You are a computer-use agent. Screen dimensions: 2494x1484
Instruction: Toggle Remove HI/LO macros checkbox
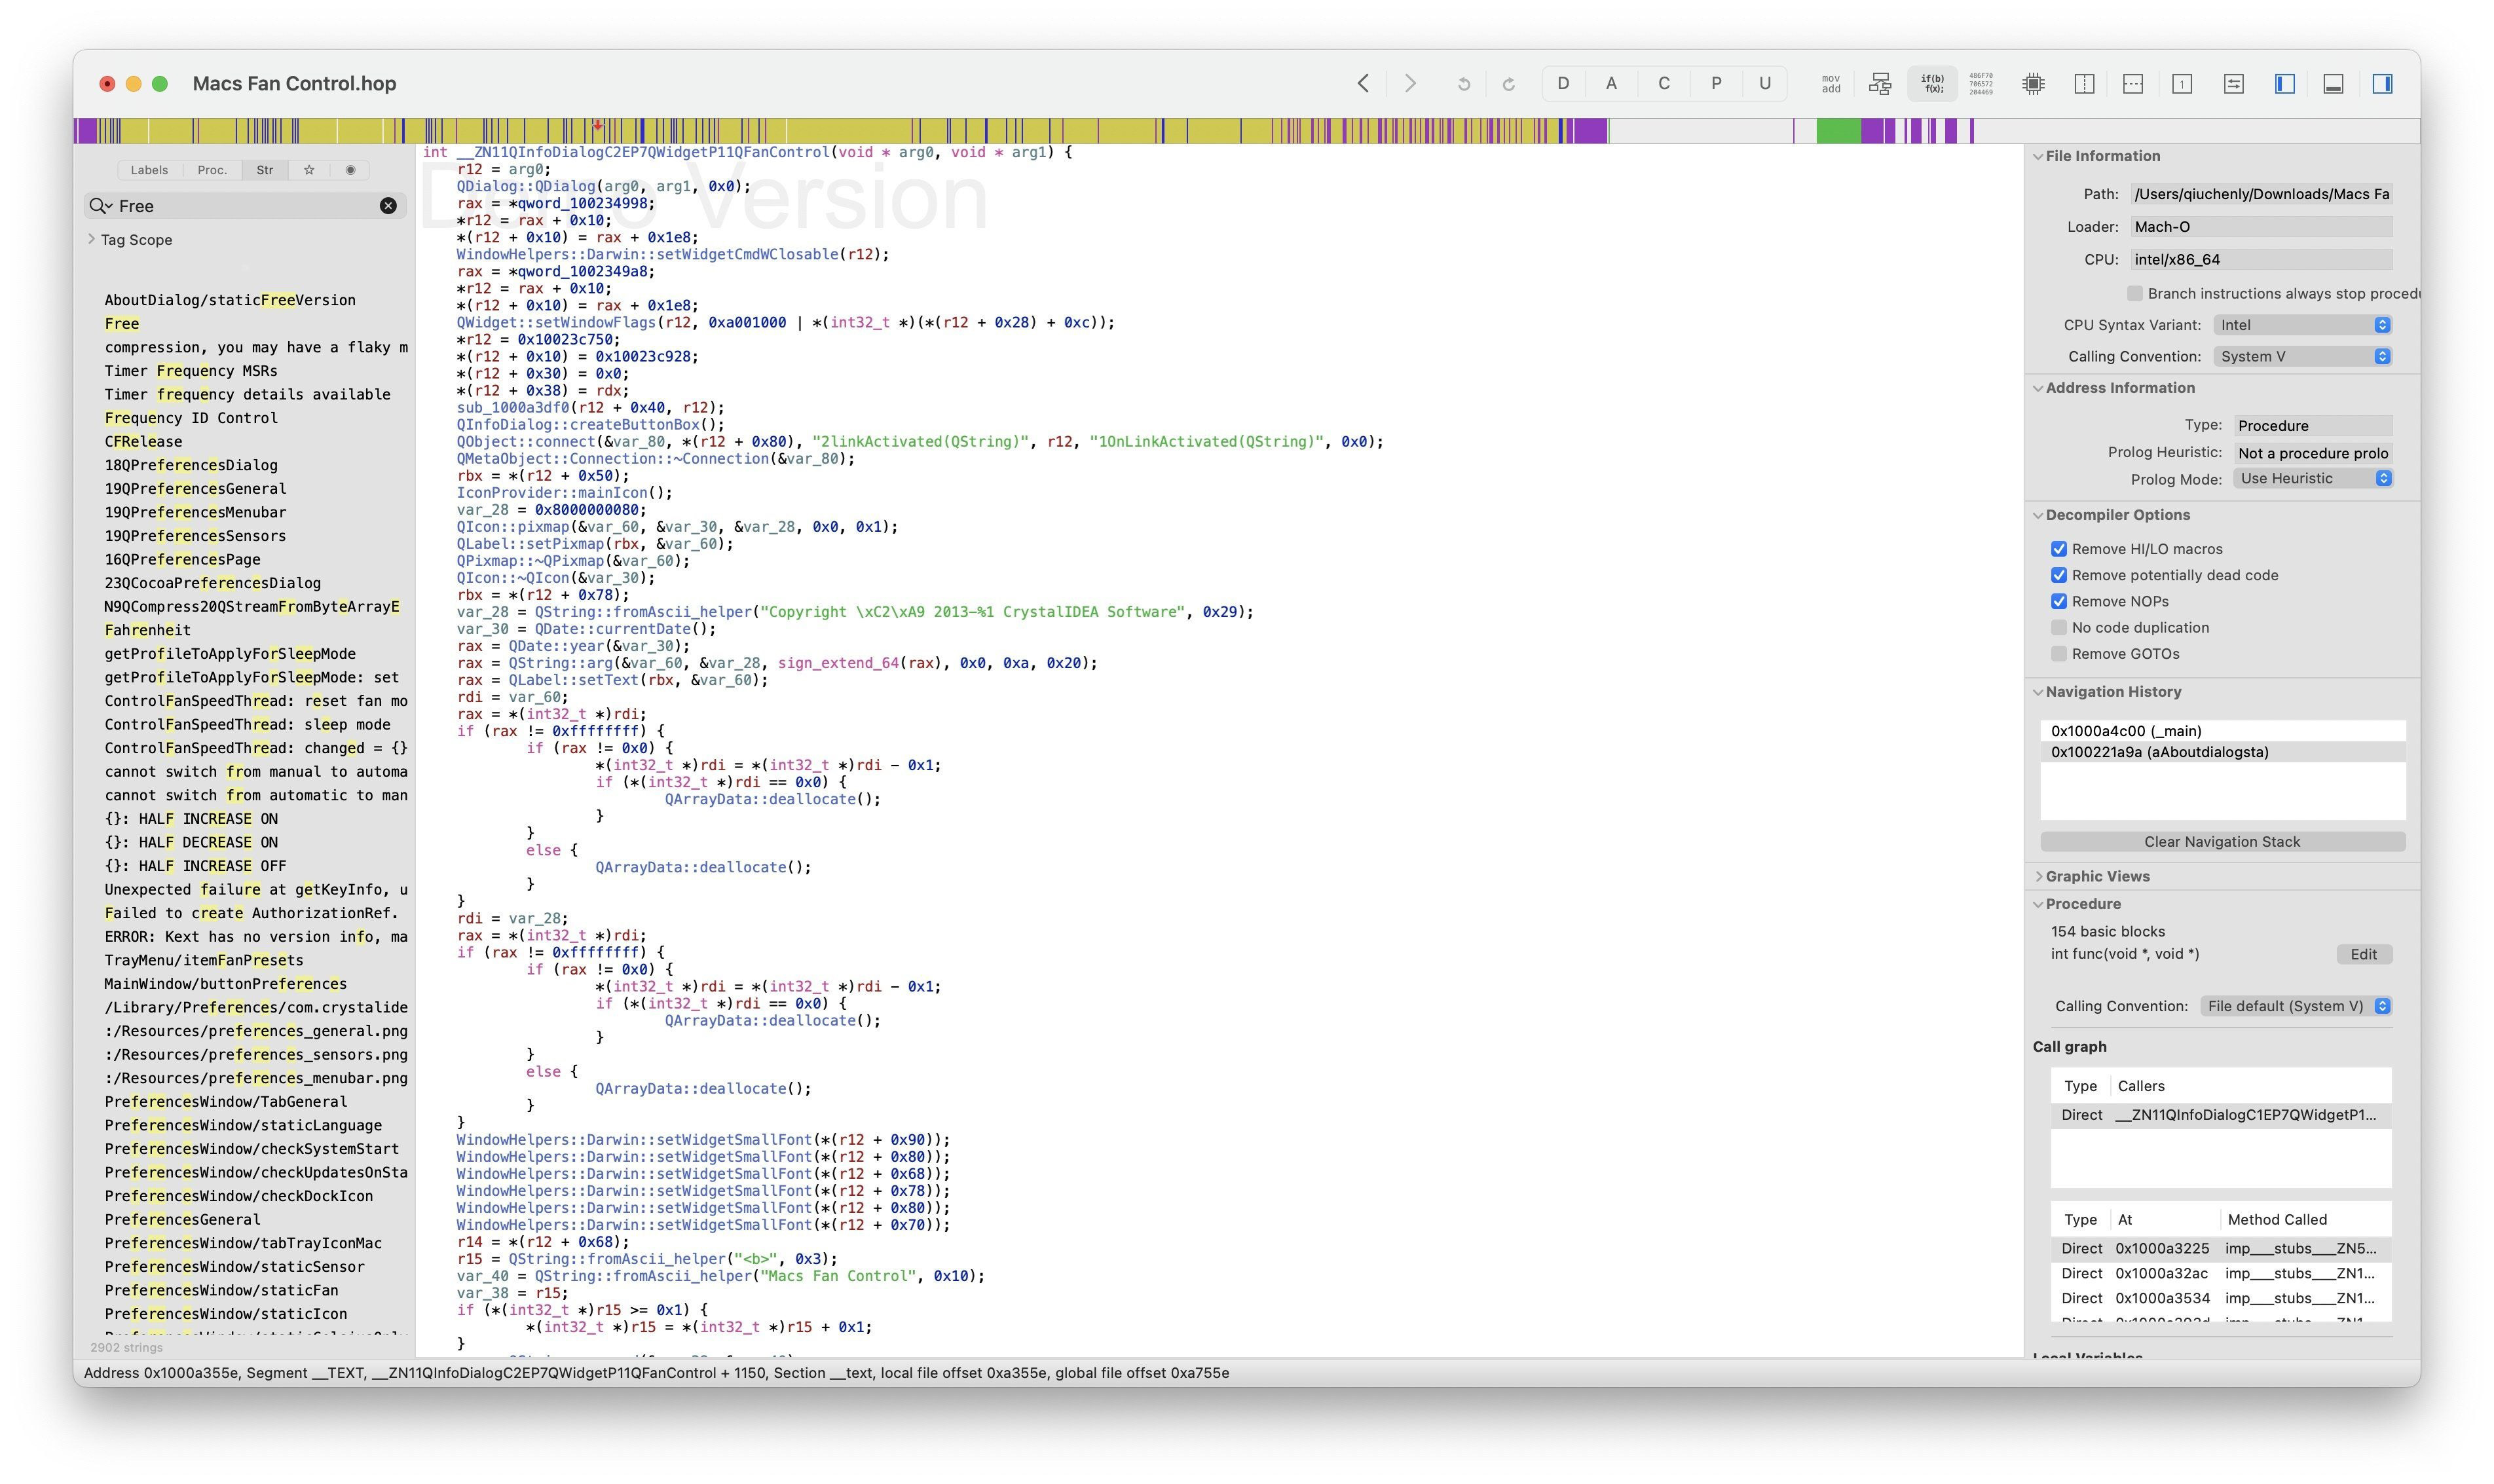[2058, 549]
